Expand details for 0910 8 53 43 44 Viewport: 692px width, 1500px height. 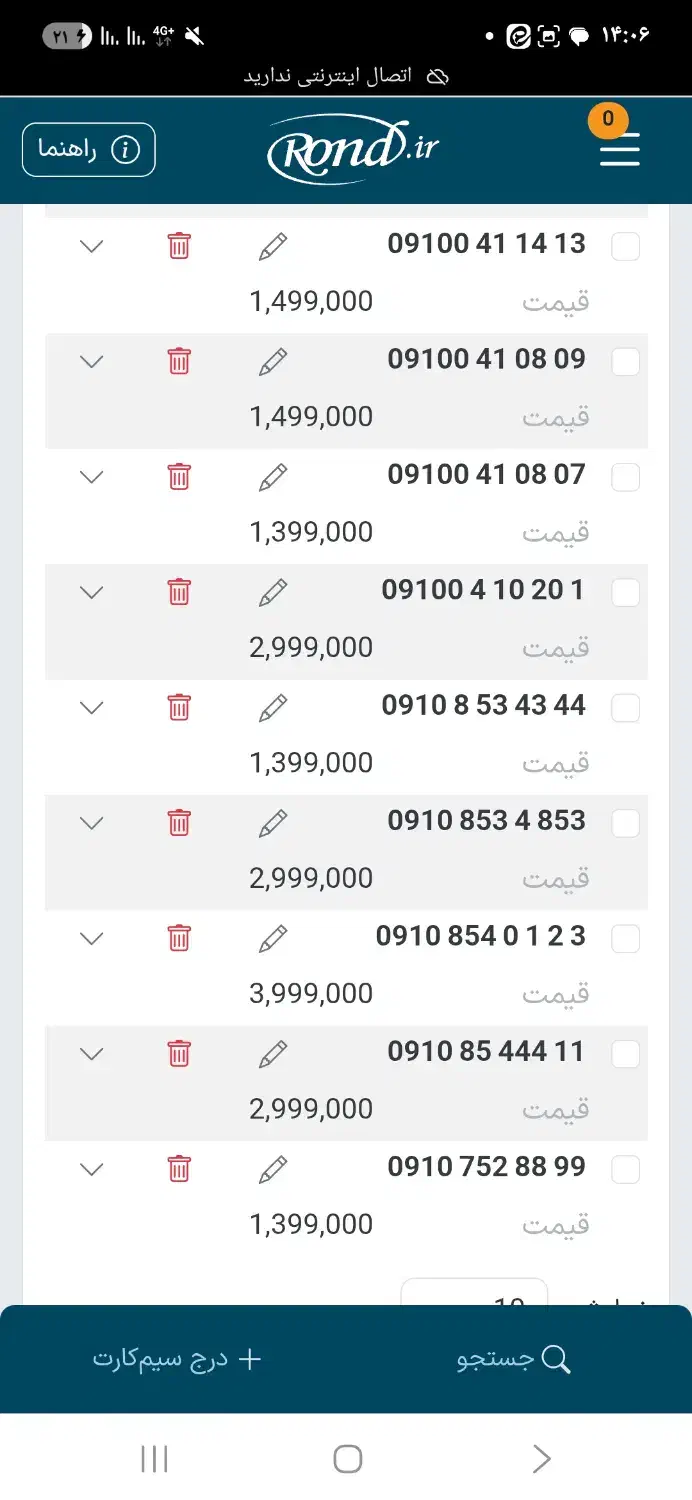coord(91,707)
